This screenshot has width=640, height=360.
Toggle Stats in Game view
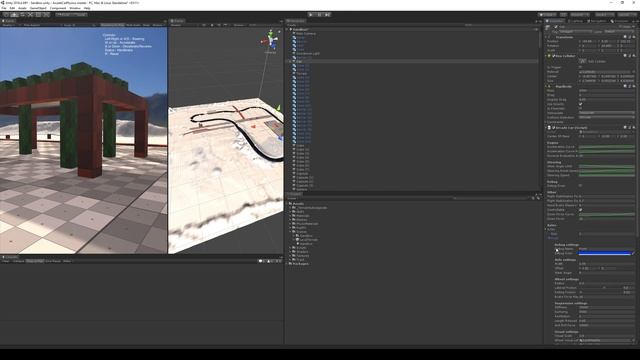tap(146, 25)
